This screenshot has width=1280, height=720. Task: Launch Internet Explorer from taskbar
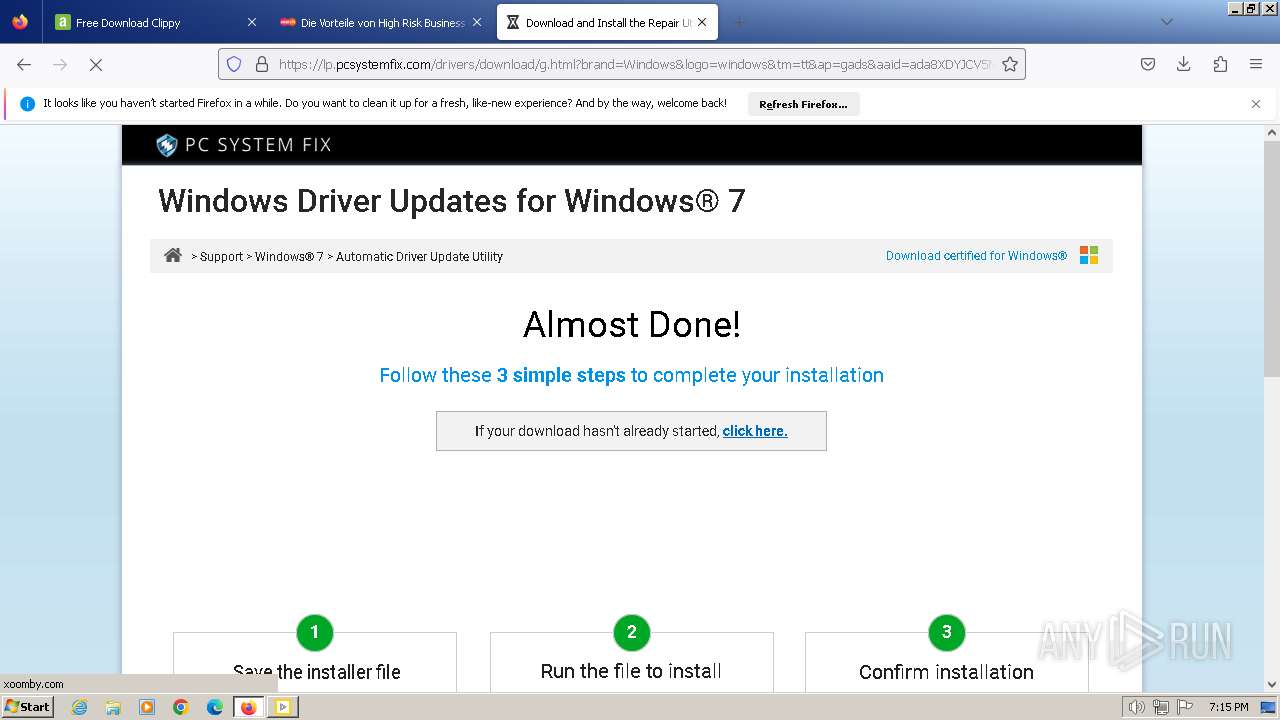click(x=79, y=707)
